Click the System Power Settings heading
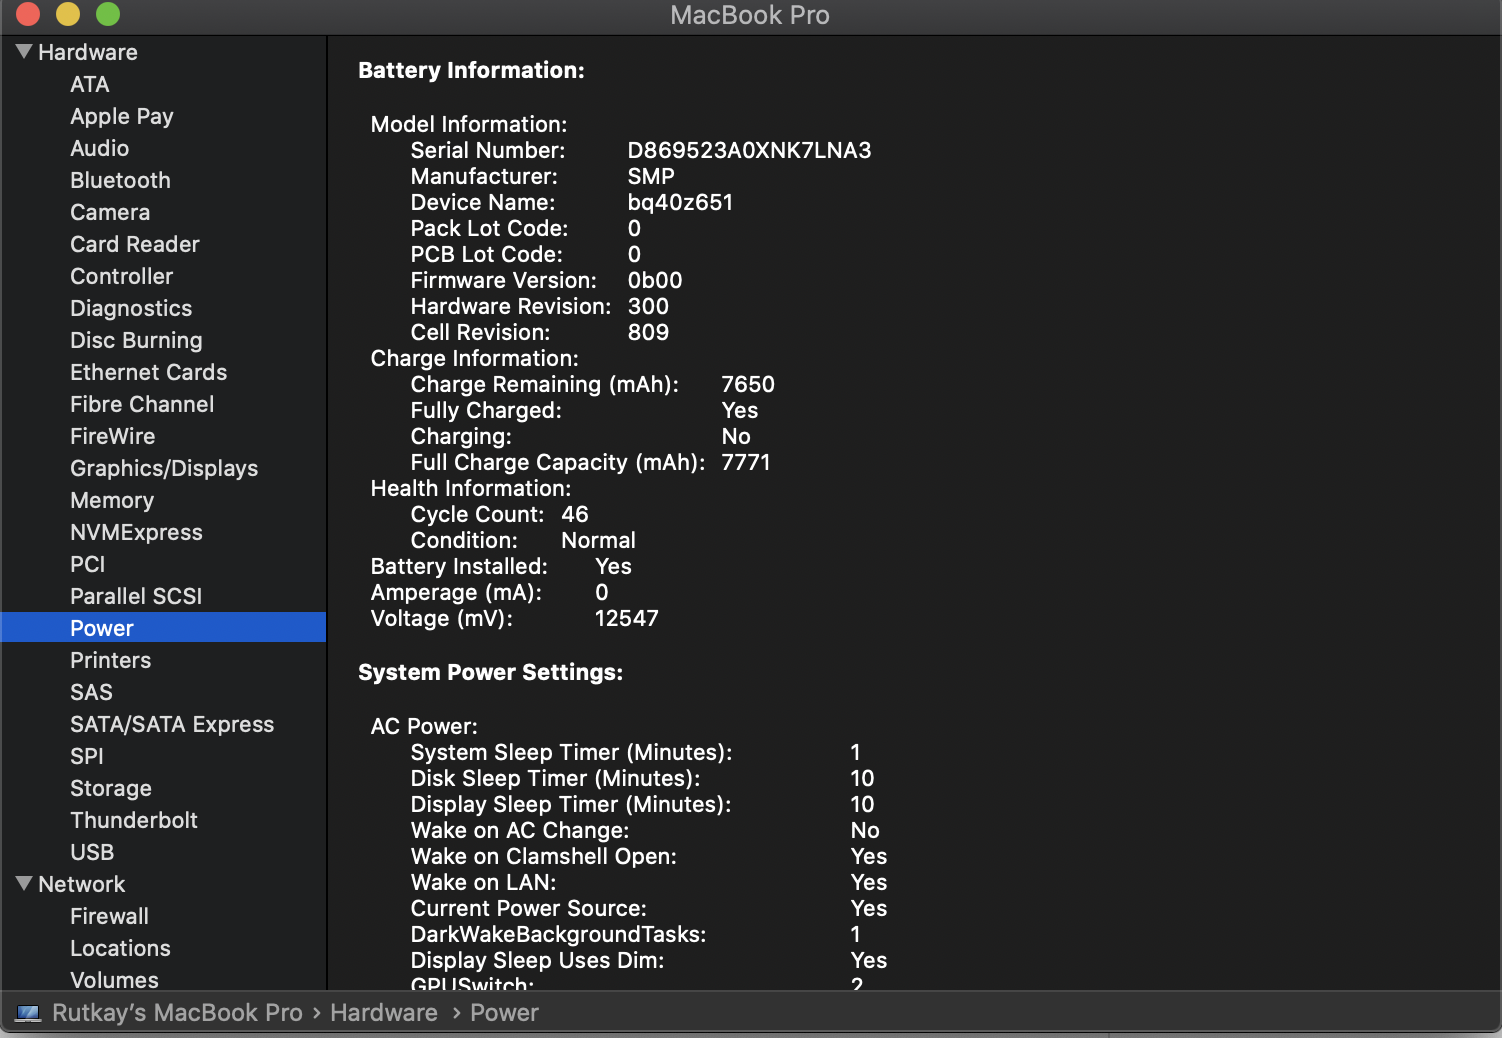This screenshot has width=1502, height=1038. (490, 672)
